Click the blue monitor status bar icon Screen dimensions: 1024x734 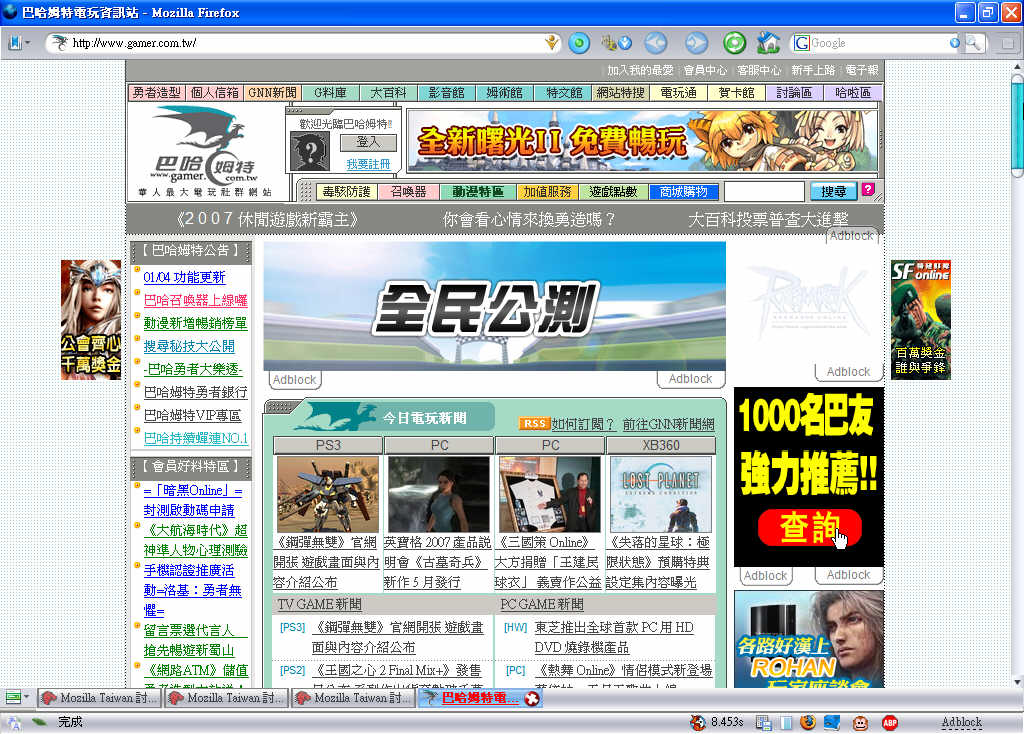click(832, 722)
